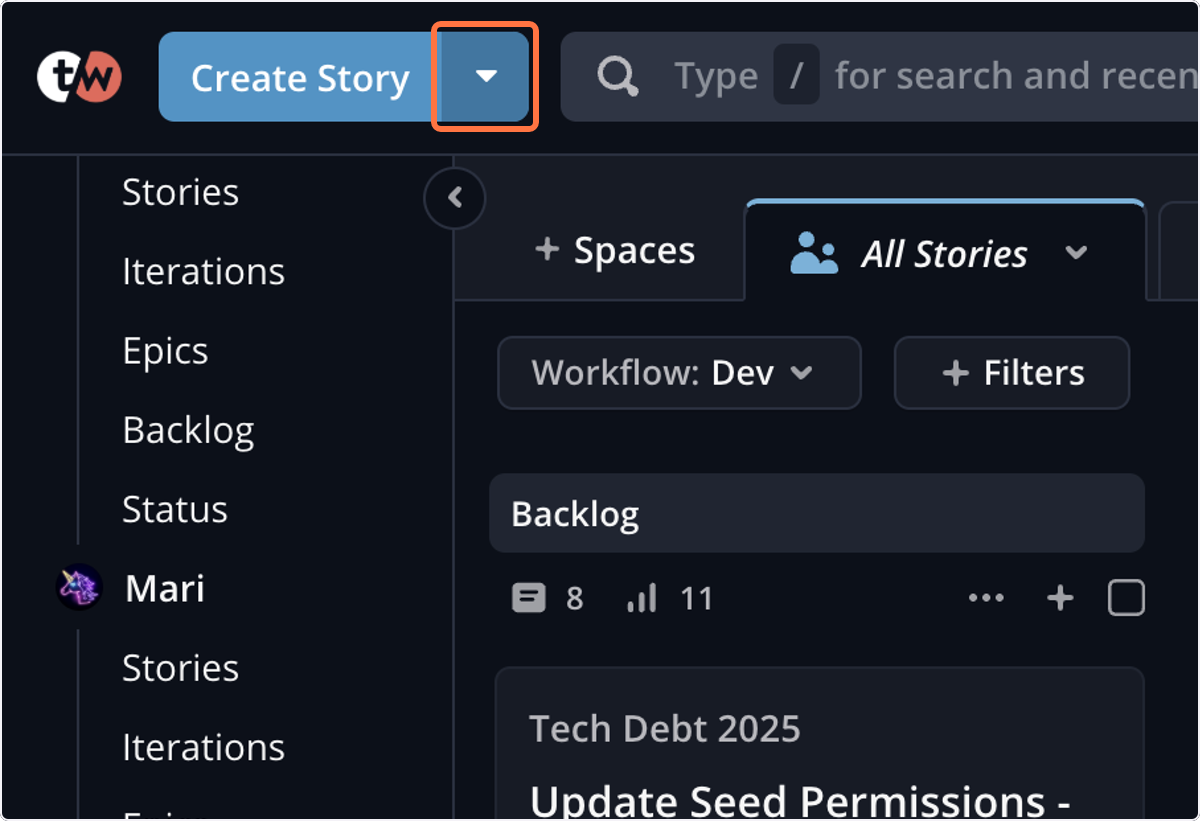Add a story with the Backlog plus icon
This screenshot has width=1200, height=821.
click(x=1060, y=599)
